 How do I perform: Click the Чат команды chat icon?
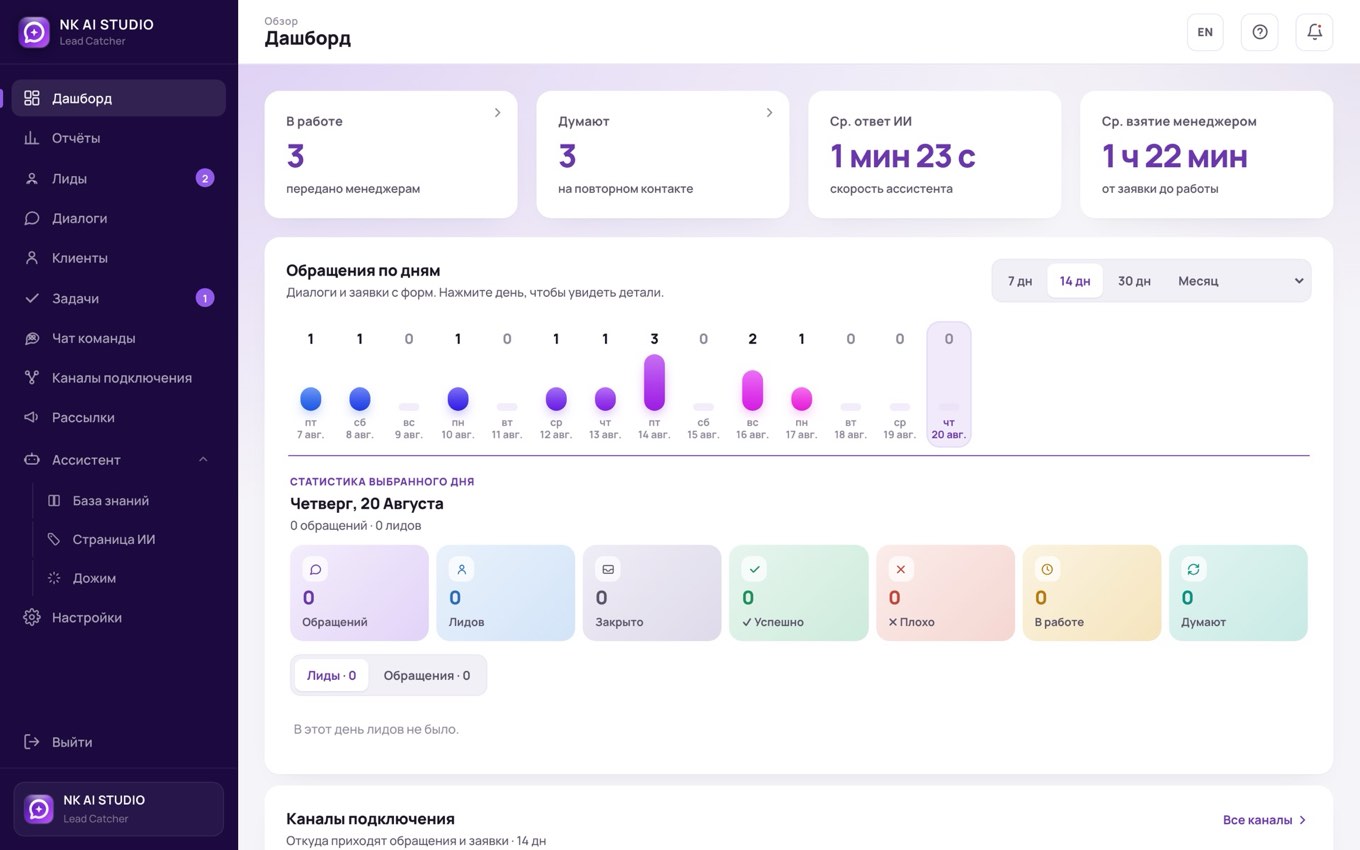pos(32,338)
